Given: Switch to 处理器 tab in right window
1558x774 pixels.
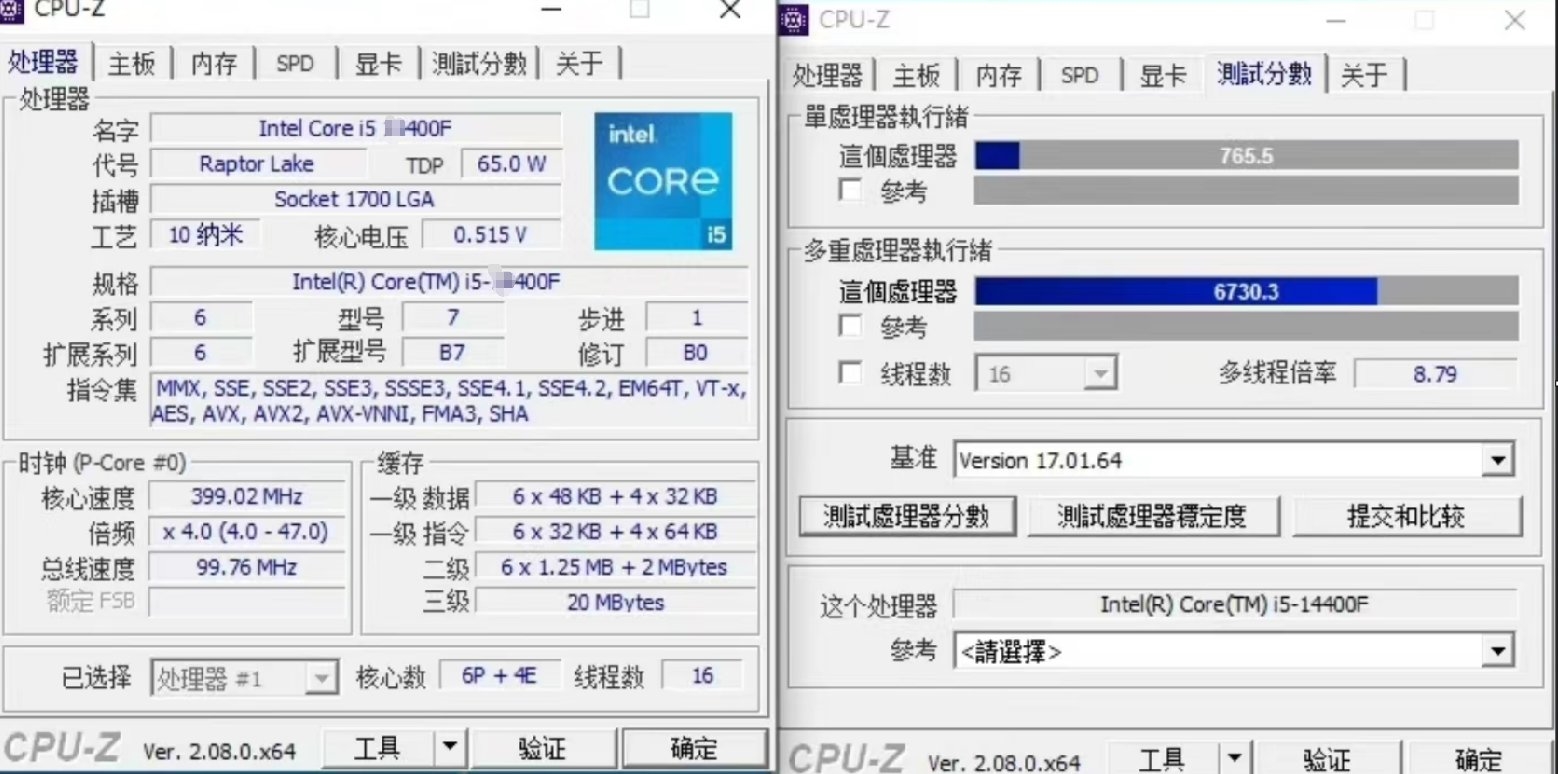Looking at the screenshot, I should tap(828, 75).
